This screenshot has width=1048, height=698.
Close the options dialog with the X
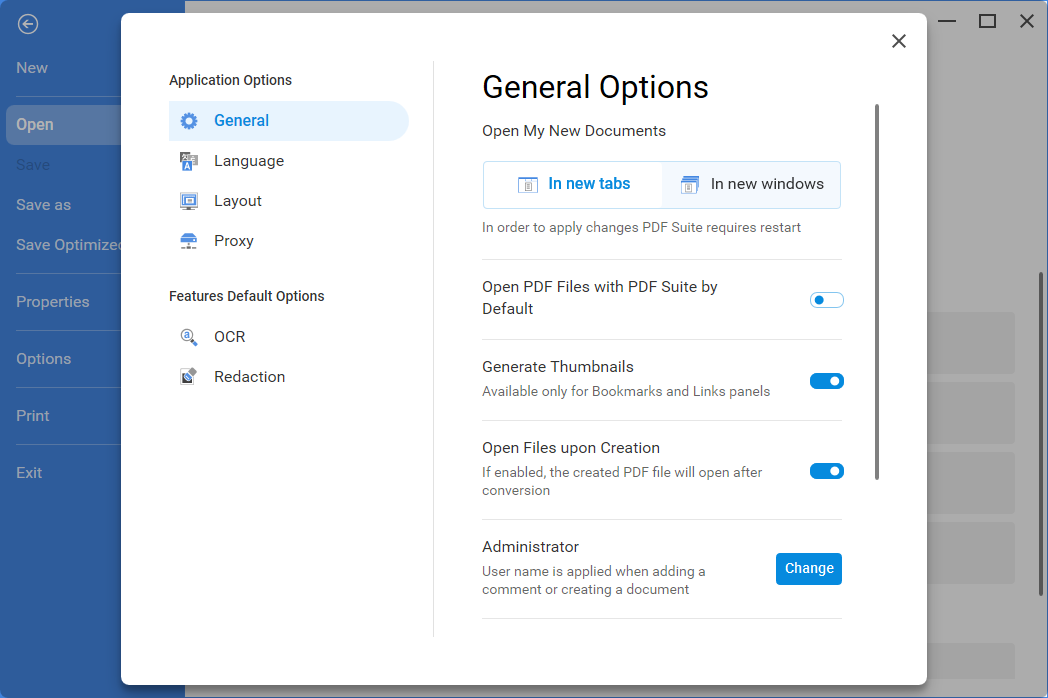tap(899, 41)
